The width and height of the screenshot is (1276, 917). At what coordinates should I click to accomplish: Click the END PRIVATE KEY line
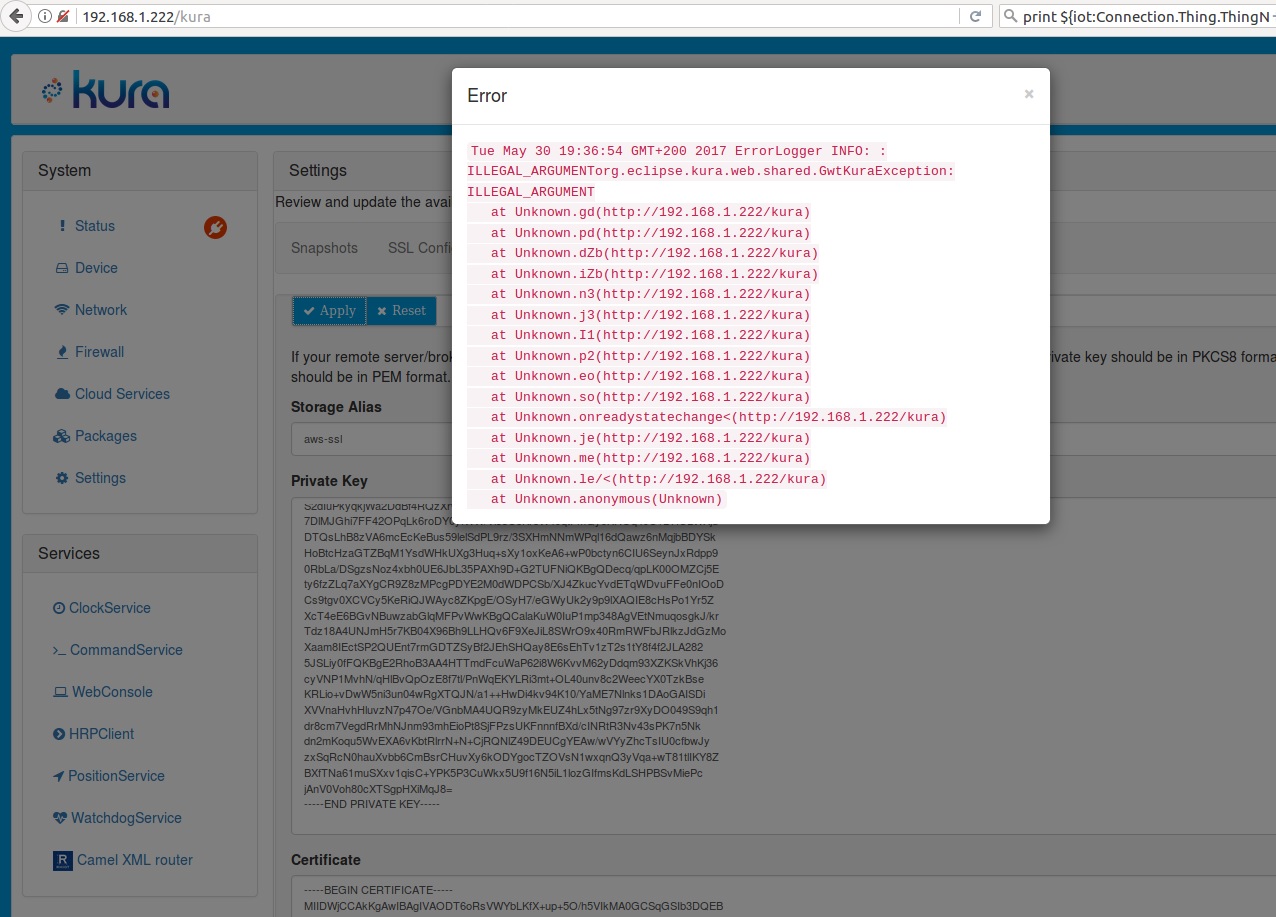[372, 804]
